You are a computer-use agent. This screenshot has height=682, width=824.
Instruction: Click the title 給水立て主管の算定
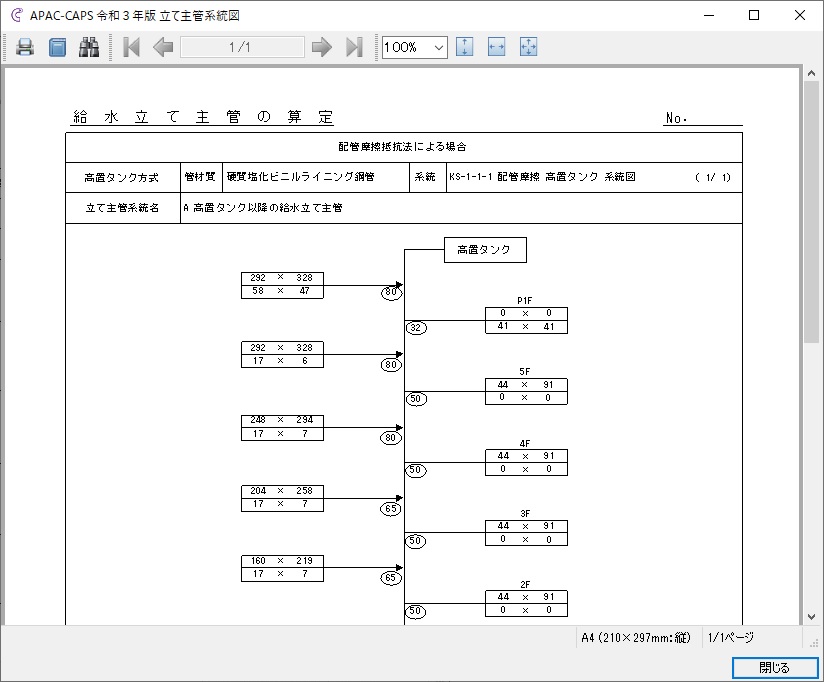203,117
